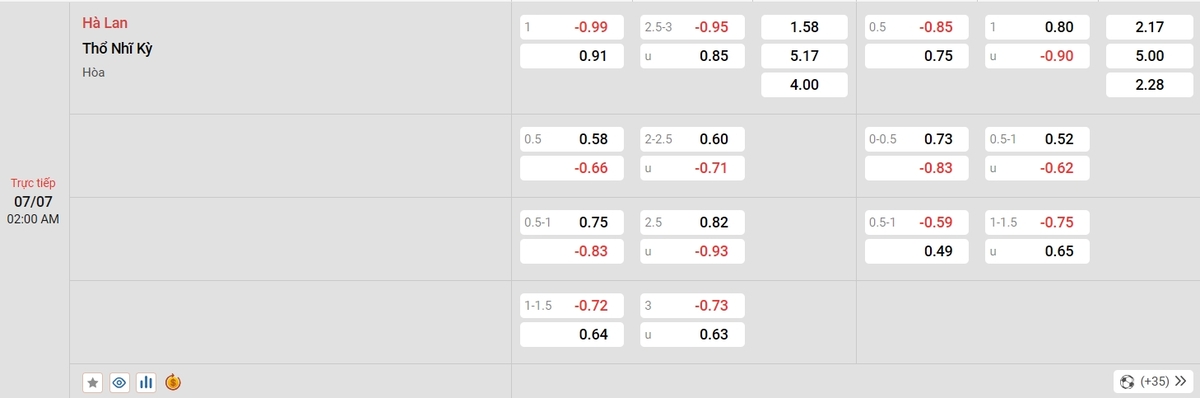Select handicap 1-1.5 odds -0.72

pos(572,305)
